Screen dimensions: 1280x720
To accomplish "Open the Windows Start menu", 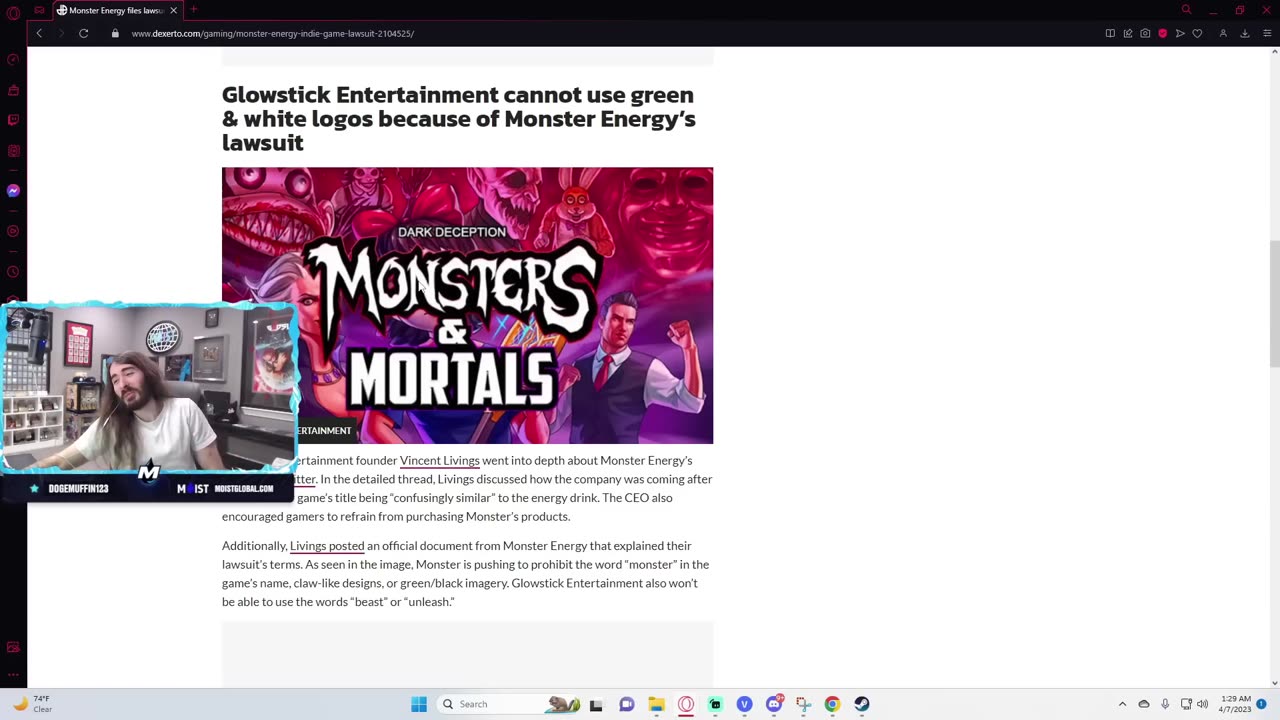I will pyautogui.click(x=419, y=704).
